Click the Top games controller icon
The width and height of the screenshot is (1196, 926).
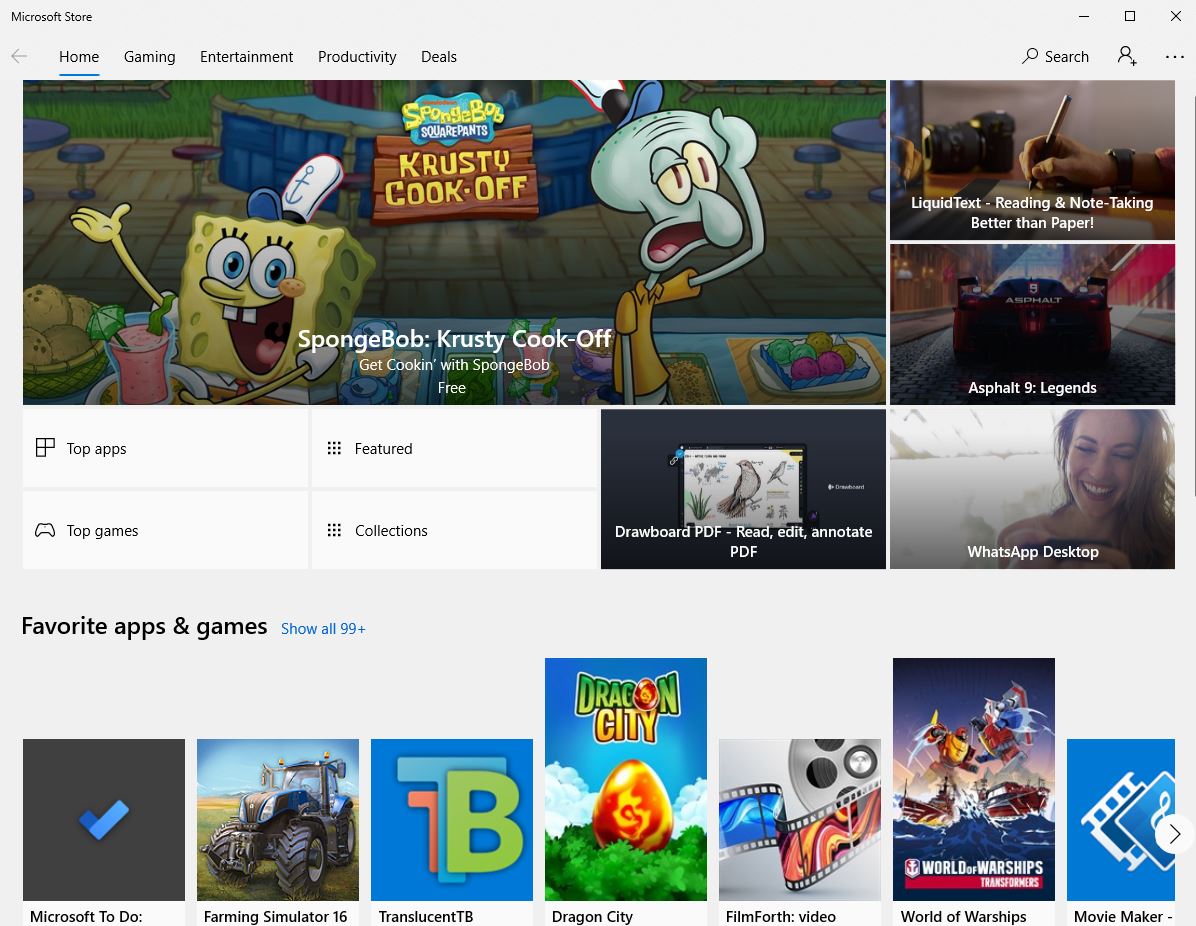(45, 530)
